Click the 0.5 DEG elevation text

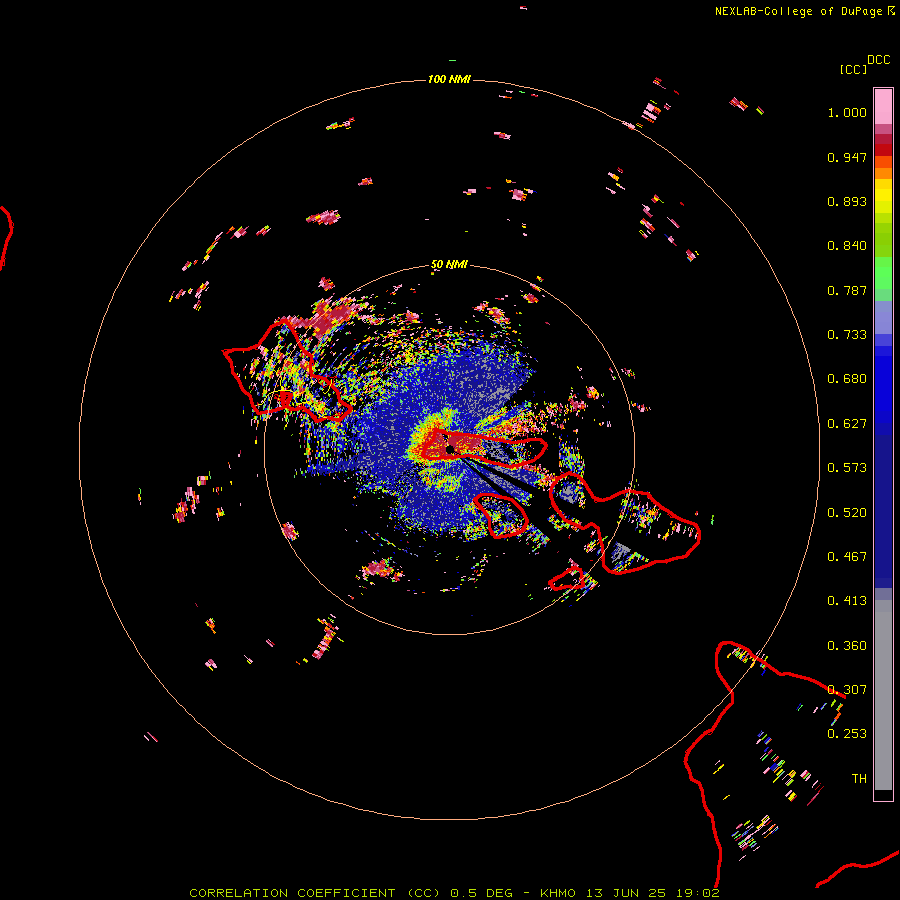(481, 893)
